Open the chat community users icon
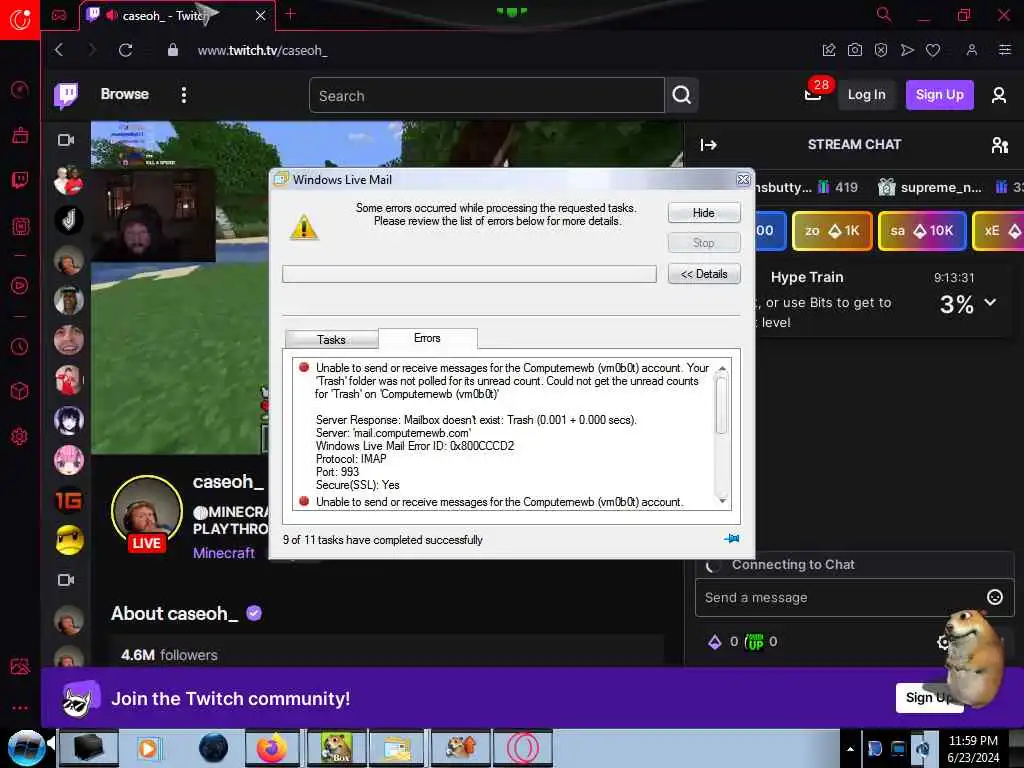 pyautogui.click(x=999, y=145)
